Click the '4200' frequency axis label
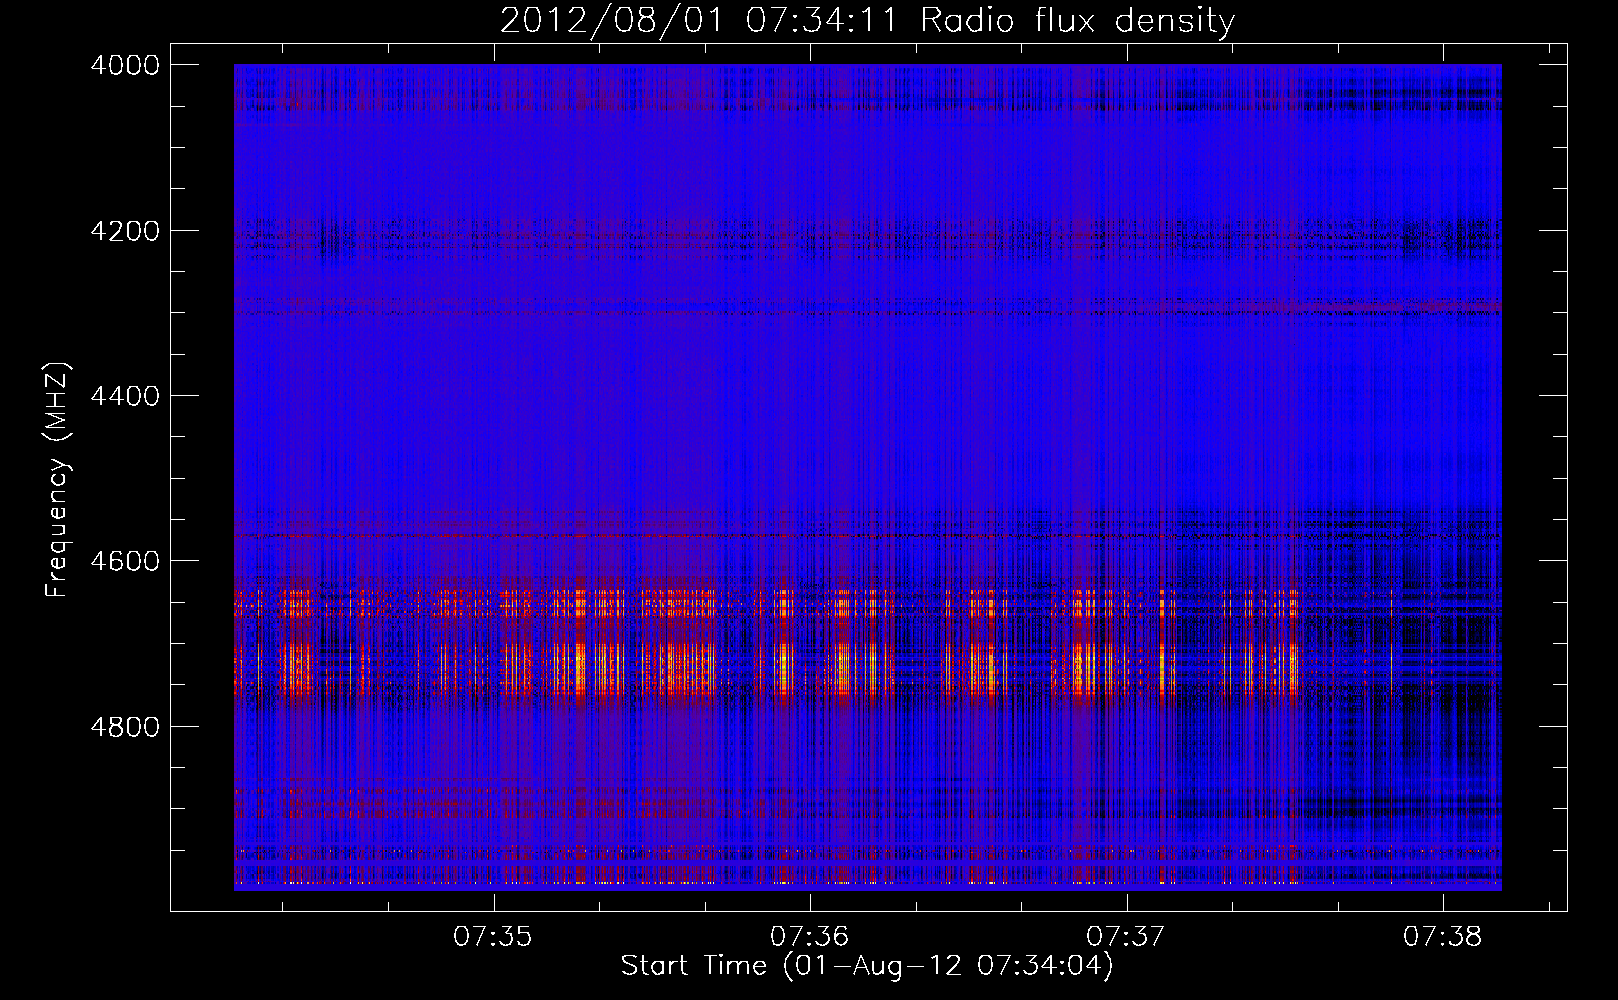The height and width of the screenshot is (1000, 1618). tap(125, 231)
